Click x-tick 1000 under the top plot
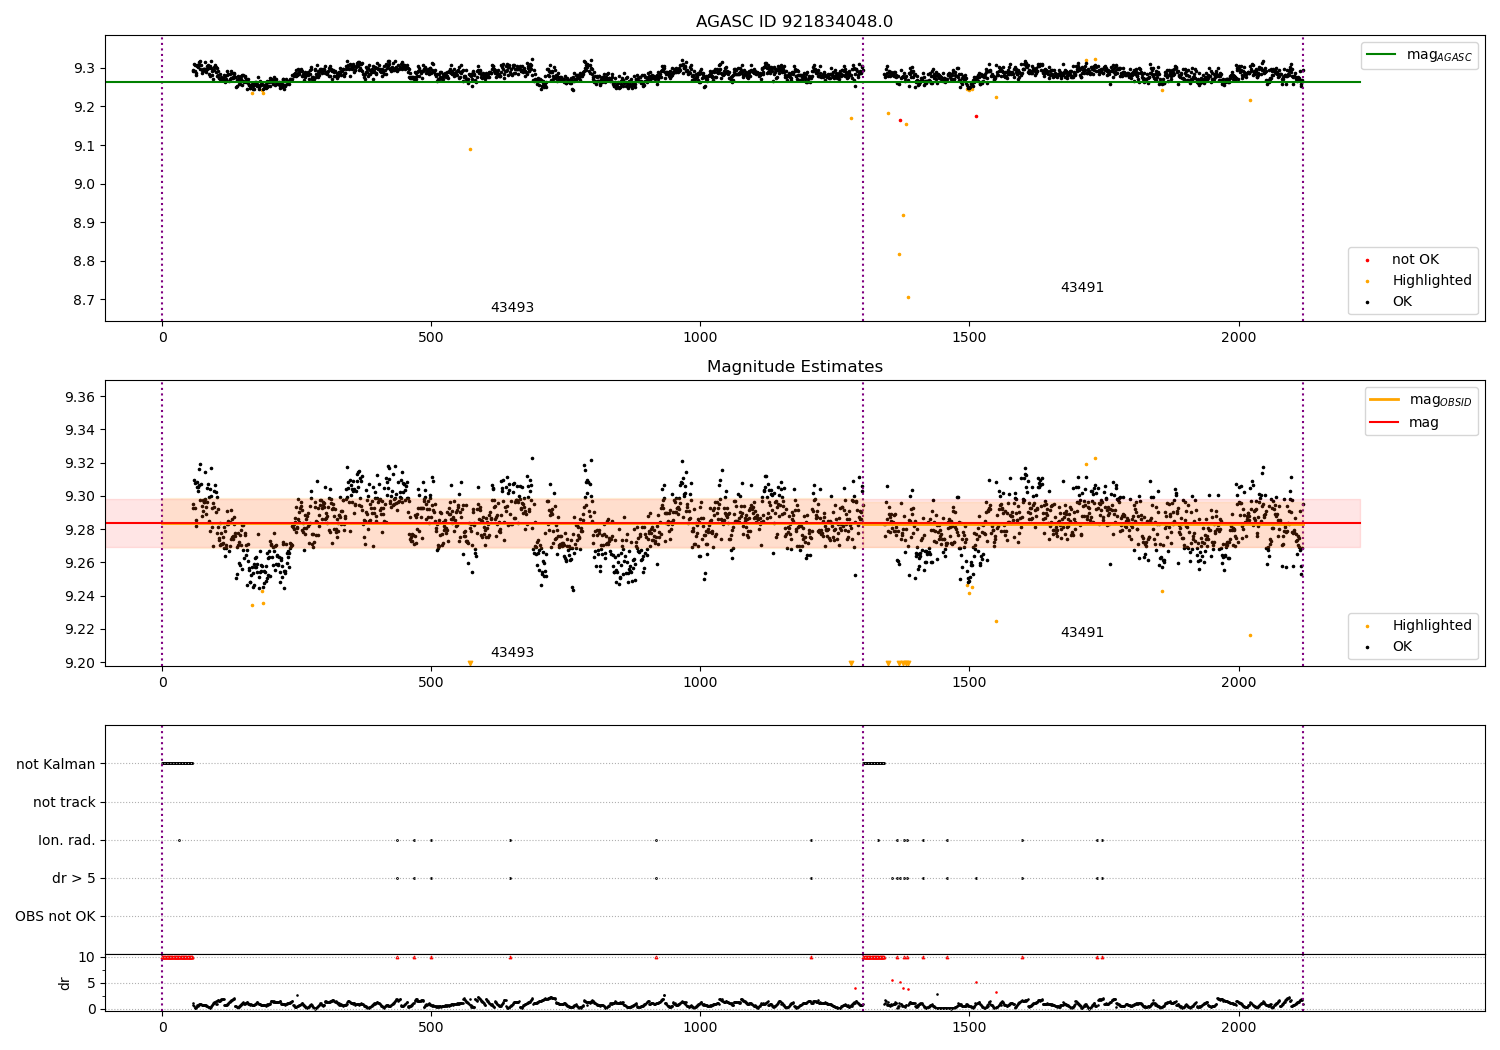The image size is (1500, 1050). pos(700,338)
